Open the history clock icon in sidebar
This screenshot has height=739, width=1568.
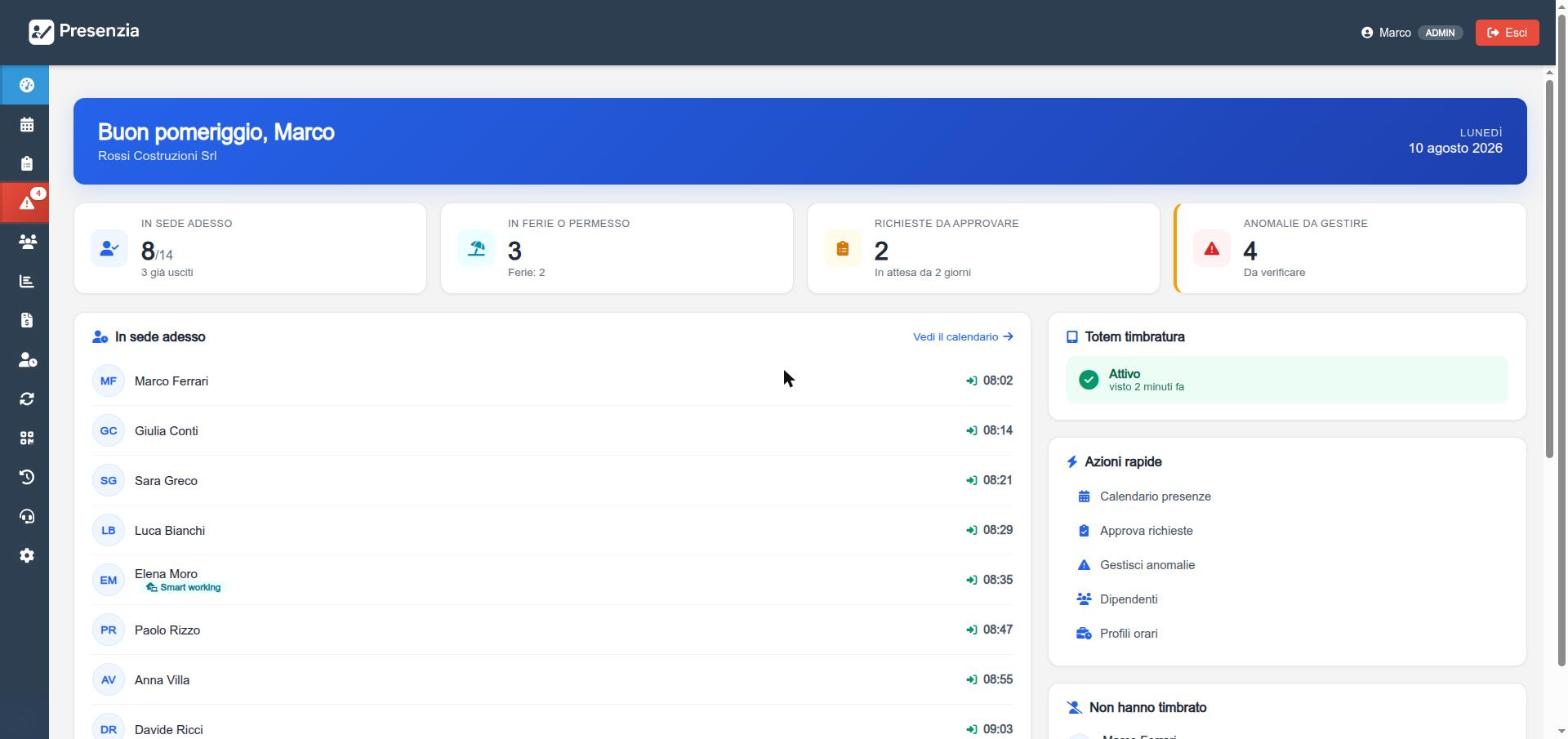click(x=26, y=477)
